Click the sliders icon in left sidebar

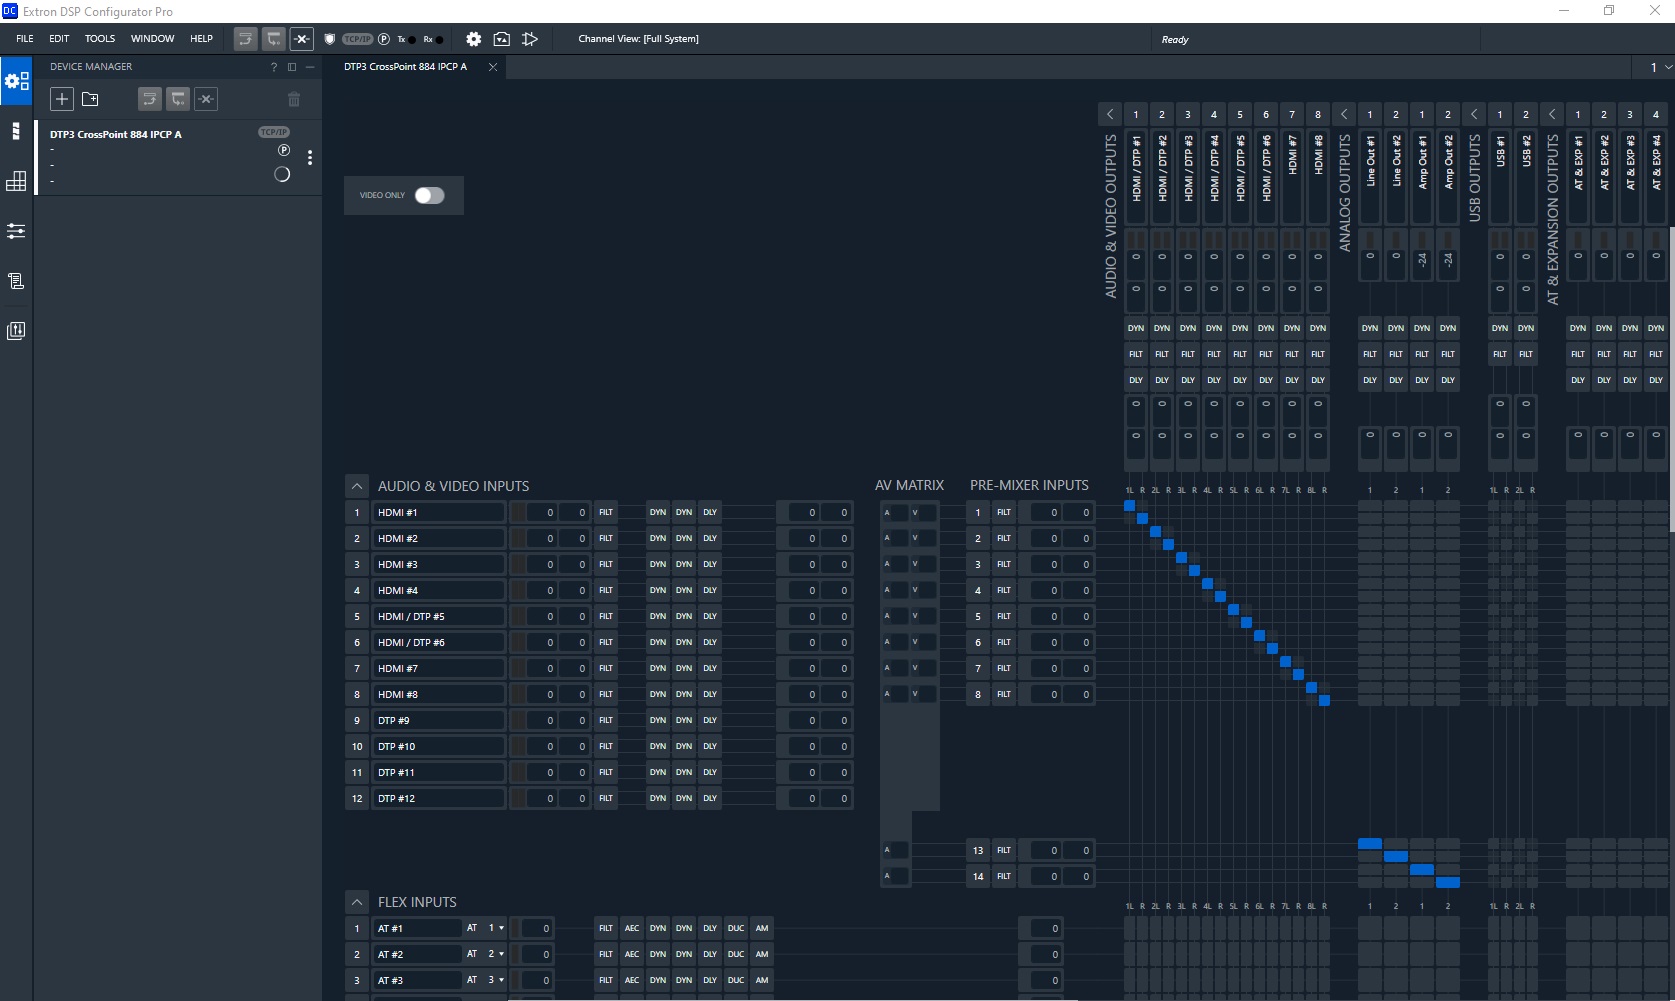point(16,231)
